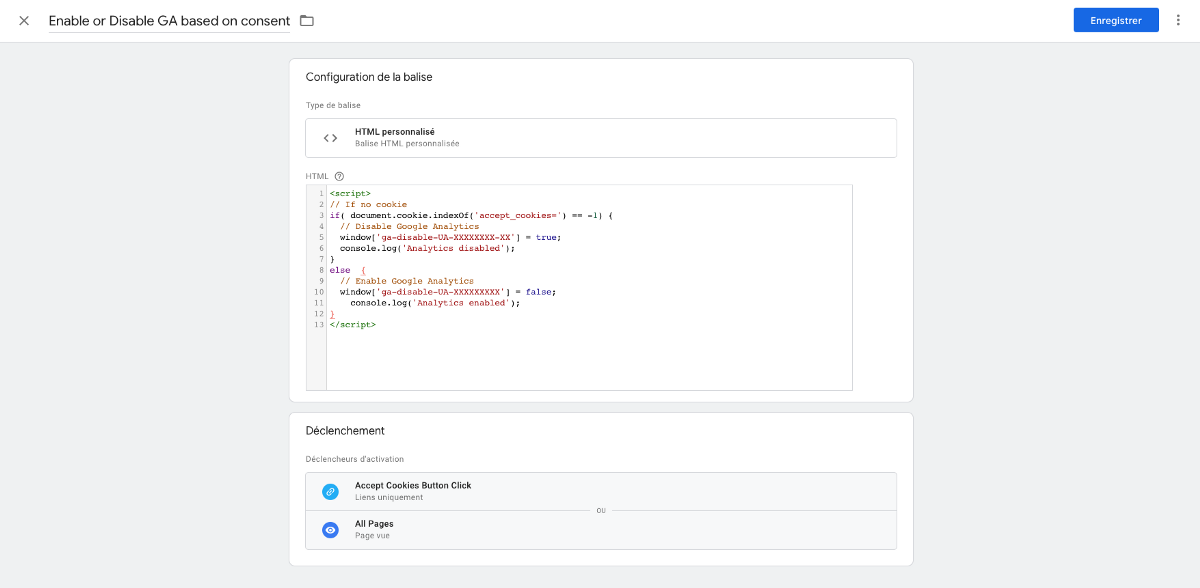The width and height of the screenshot is (1200, 588).
Task: Click the 'Balise HTML personnalisée' subtitle
Action: click(407, 144)
